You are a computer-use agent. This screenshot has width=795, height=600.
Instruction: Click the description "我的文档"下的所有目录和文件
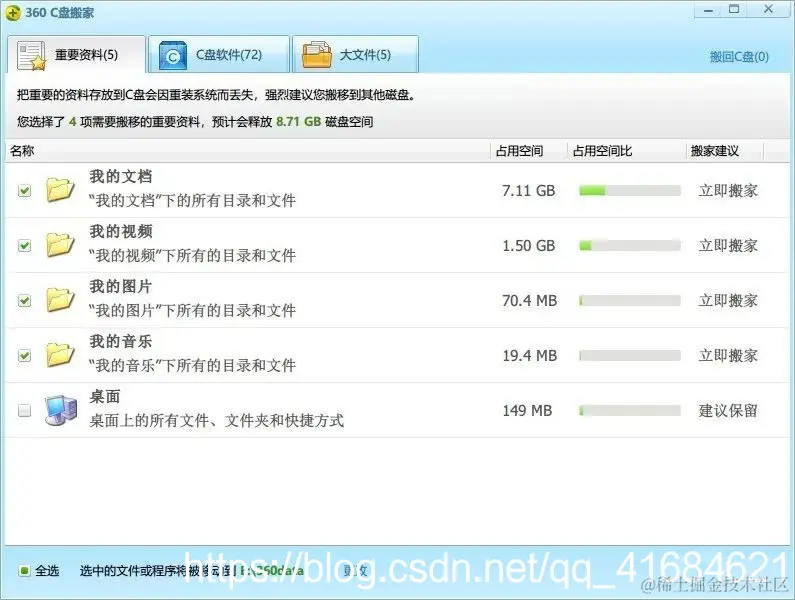(192, 200)
